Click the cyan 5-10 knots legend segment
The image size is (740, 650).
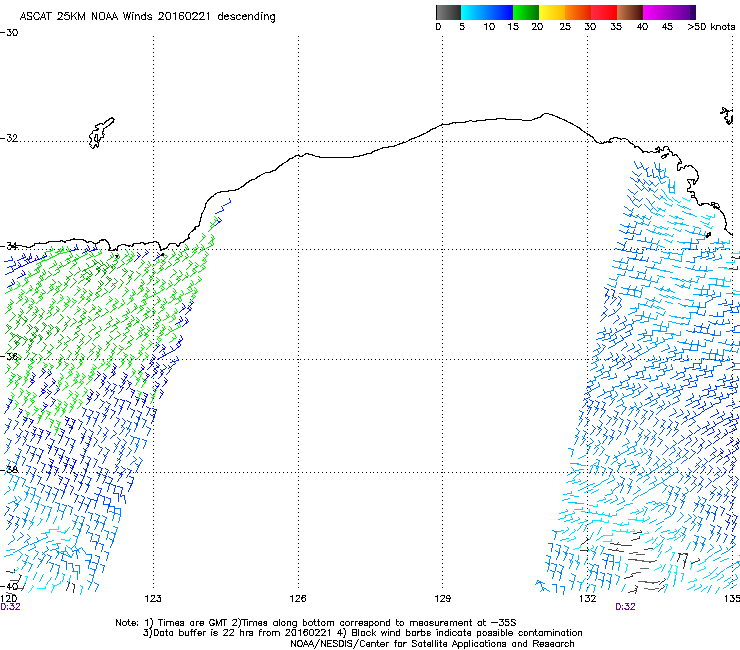(474, 12)
